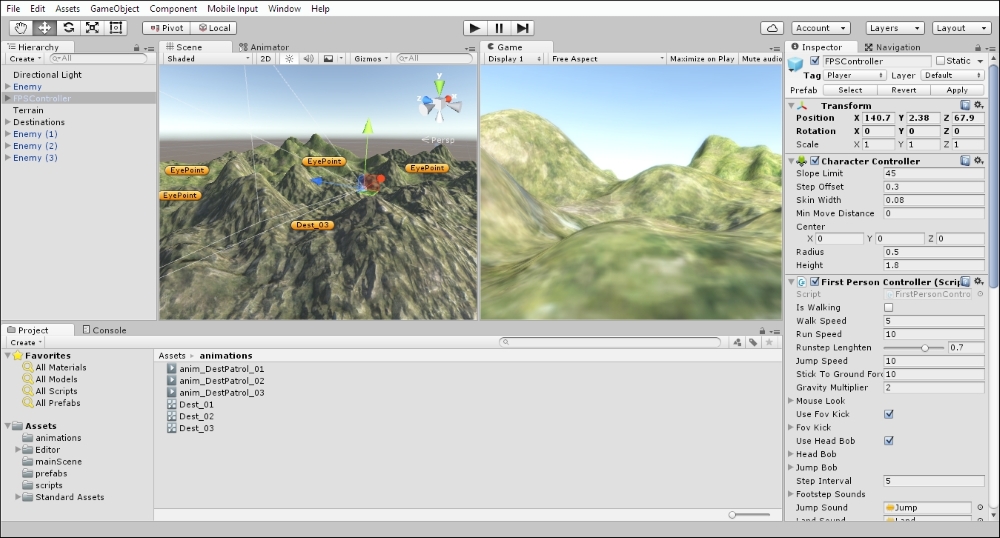Click prefab Revert button

(904, 90)
